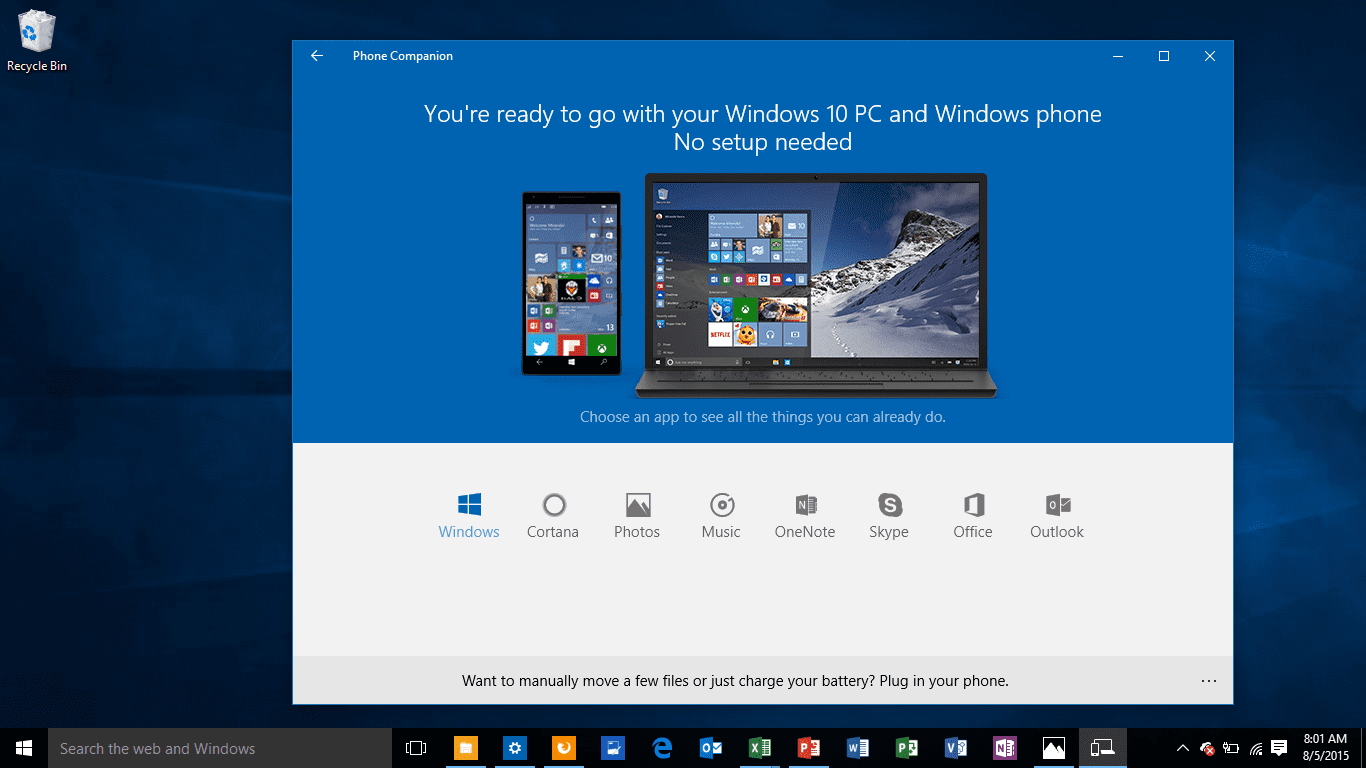This screenshot has height=768, width=1366.
Task: Open the Action Center notifications icon
Action: click(1279, 748)
